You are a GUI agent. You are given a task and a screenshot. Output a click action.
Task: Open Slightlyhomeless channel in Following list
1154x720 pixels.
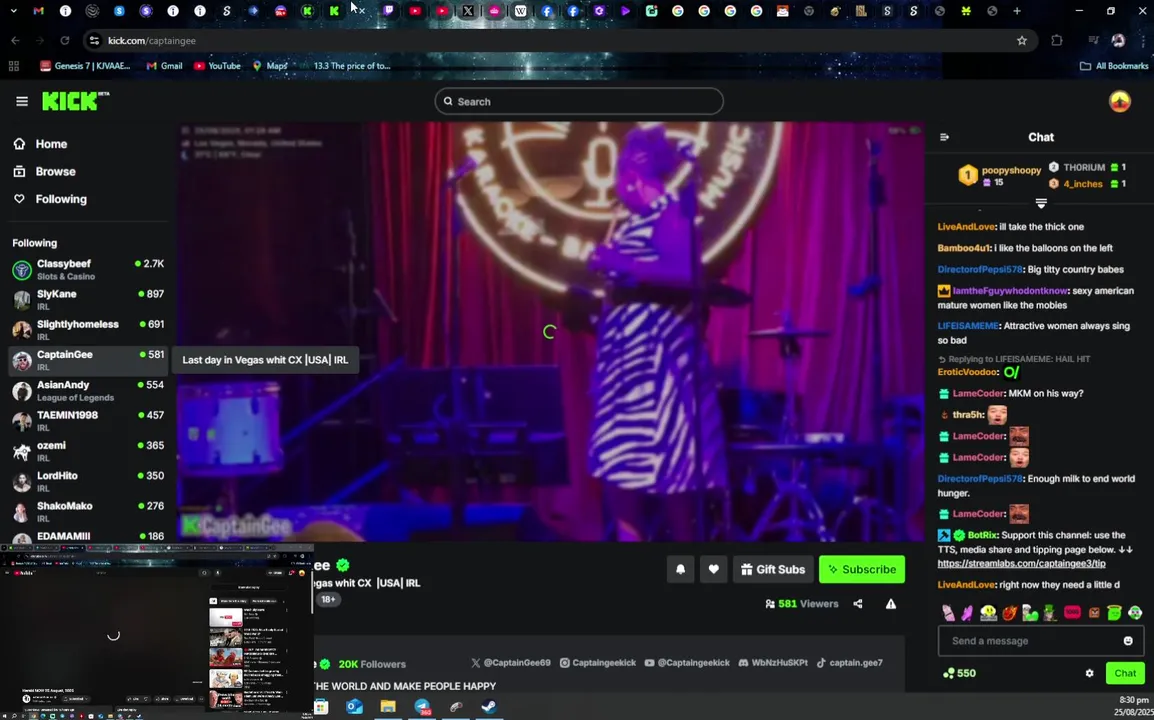[x=88, y=330]
